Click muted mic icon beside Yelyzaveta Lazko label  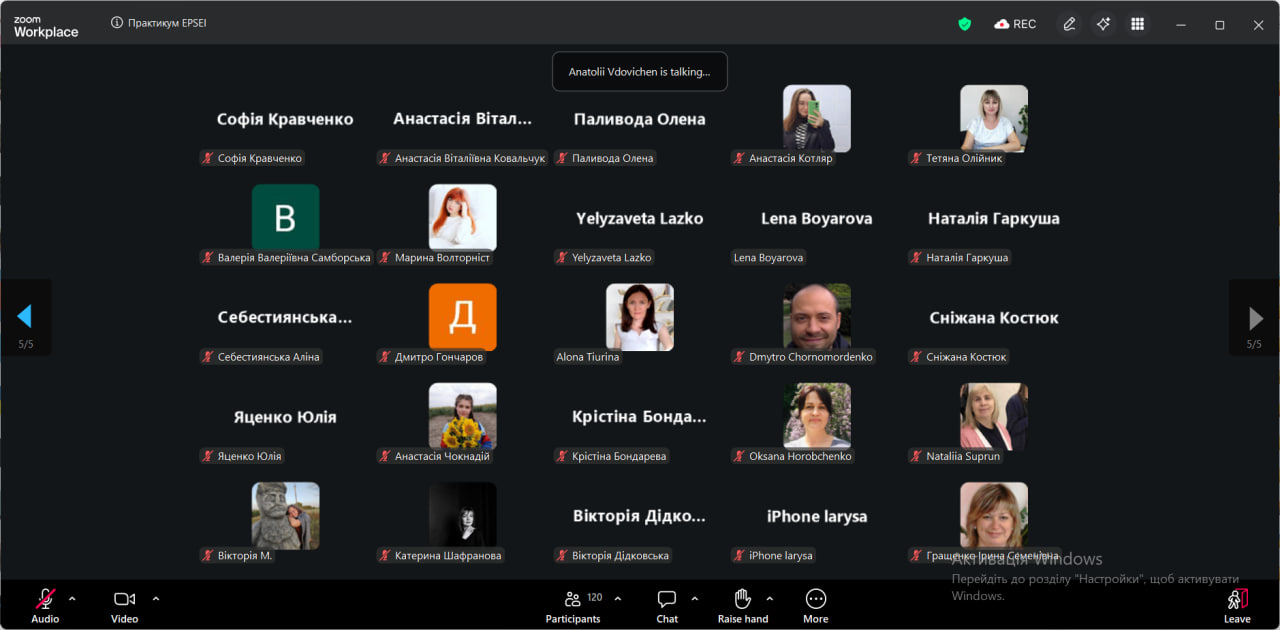[x=562, y=257]
